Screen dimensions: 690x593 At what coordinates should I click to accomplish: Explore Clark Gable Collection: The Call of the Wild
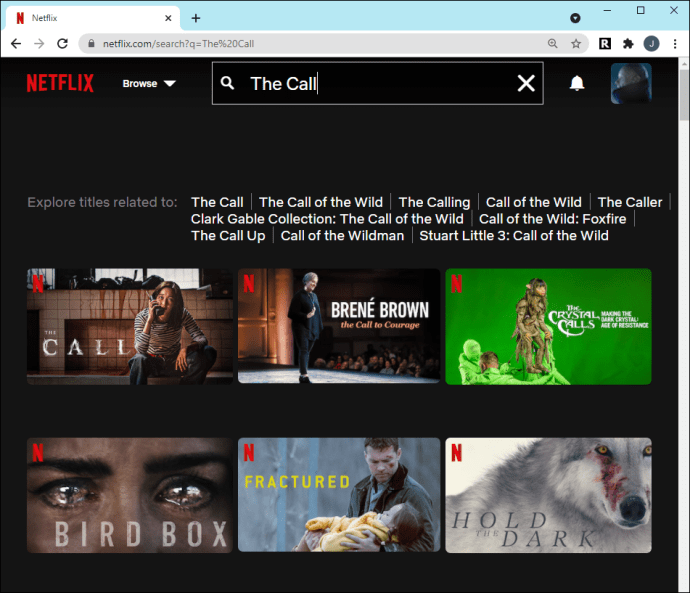(x=327, y=219)
